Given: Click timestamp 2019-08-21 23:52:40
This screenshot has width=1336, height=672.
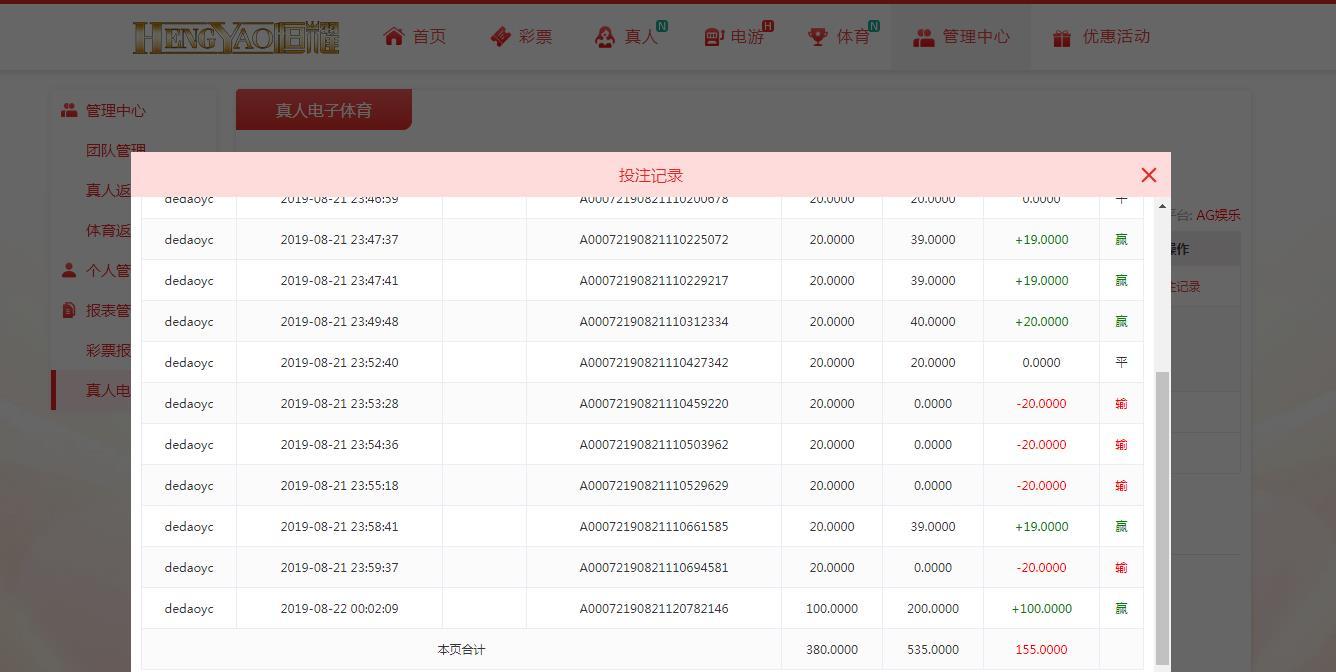Looking at the screenshot, I should 339,363.
